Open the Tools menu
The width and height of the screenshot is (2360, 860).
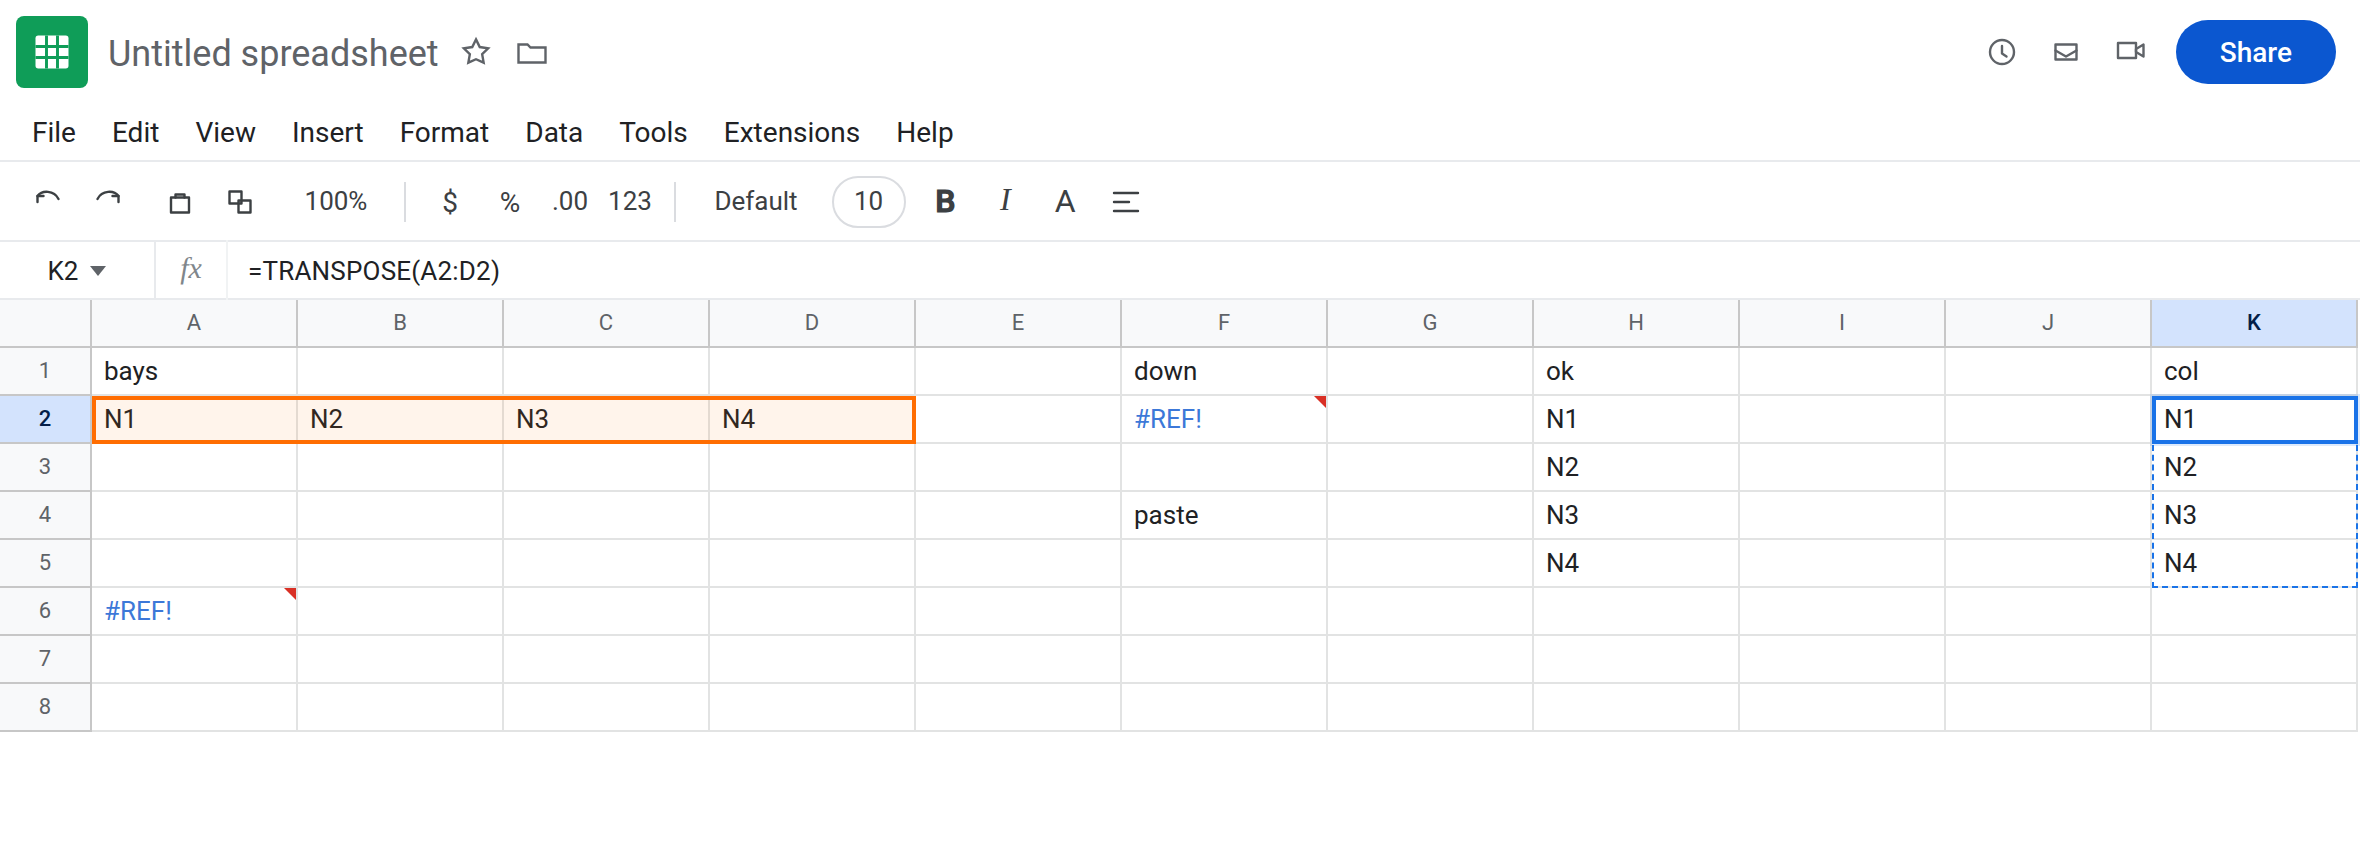653,132
